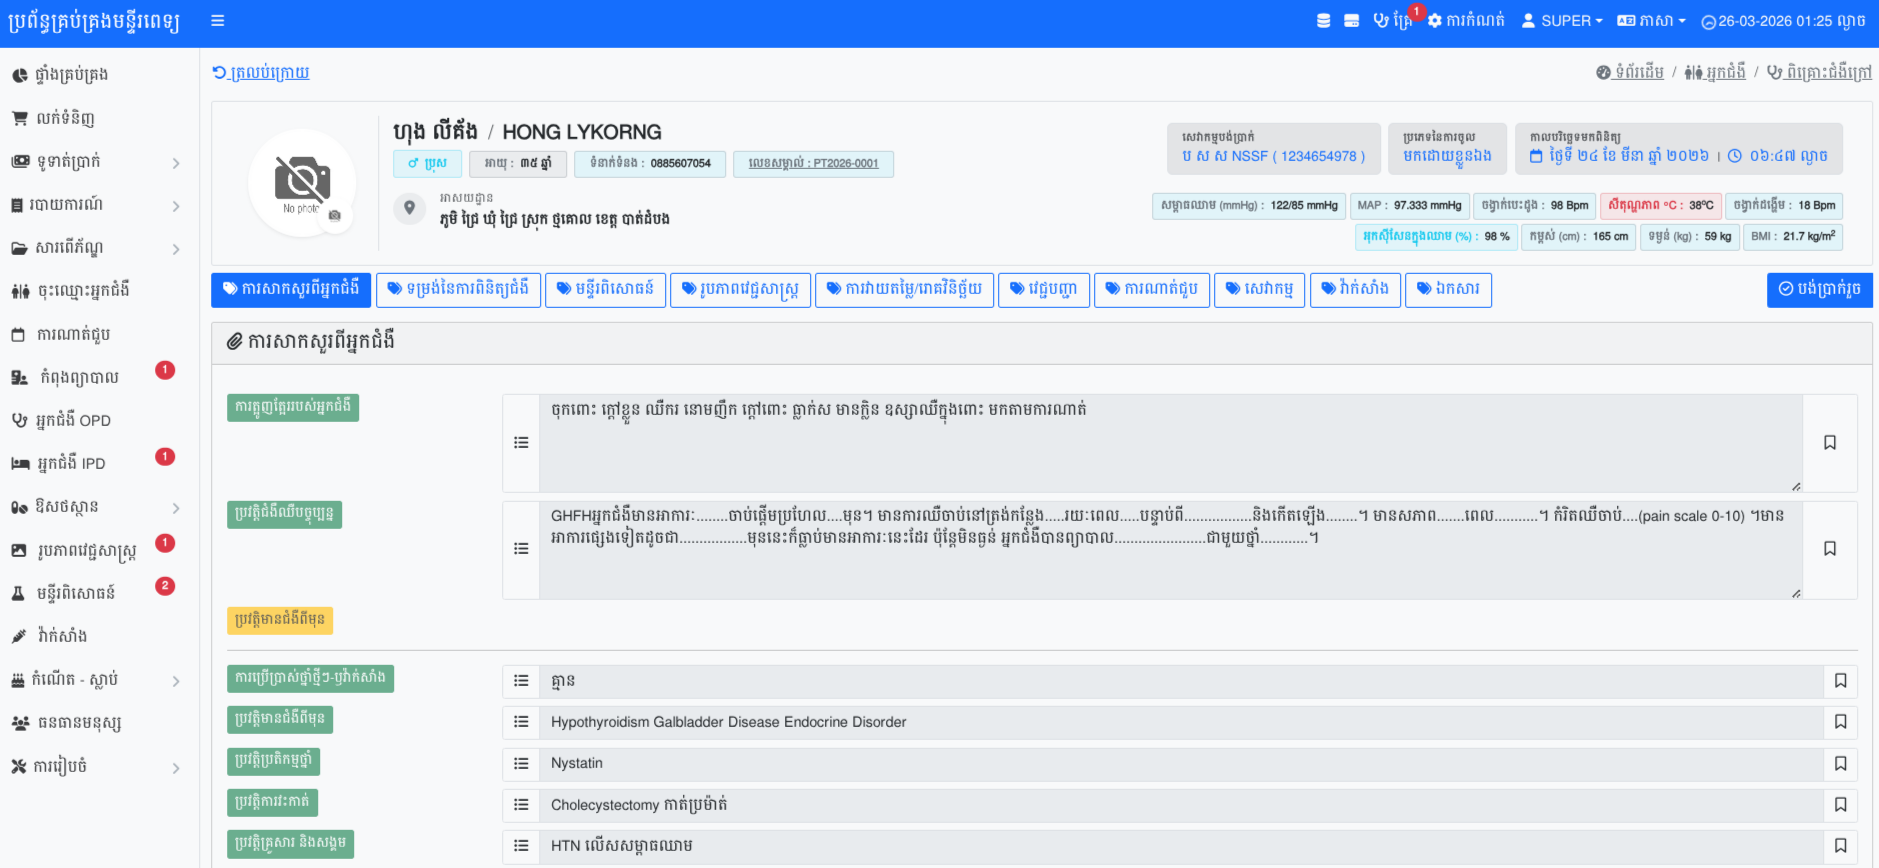Switch to the វេជ្ជបញ្ជា prescription tab

(x=1043, y=289)
